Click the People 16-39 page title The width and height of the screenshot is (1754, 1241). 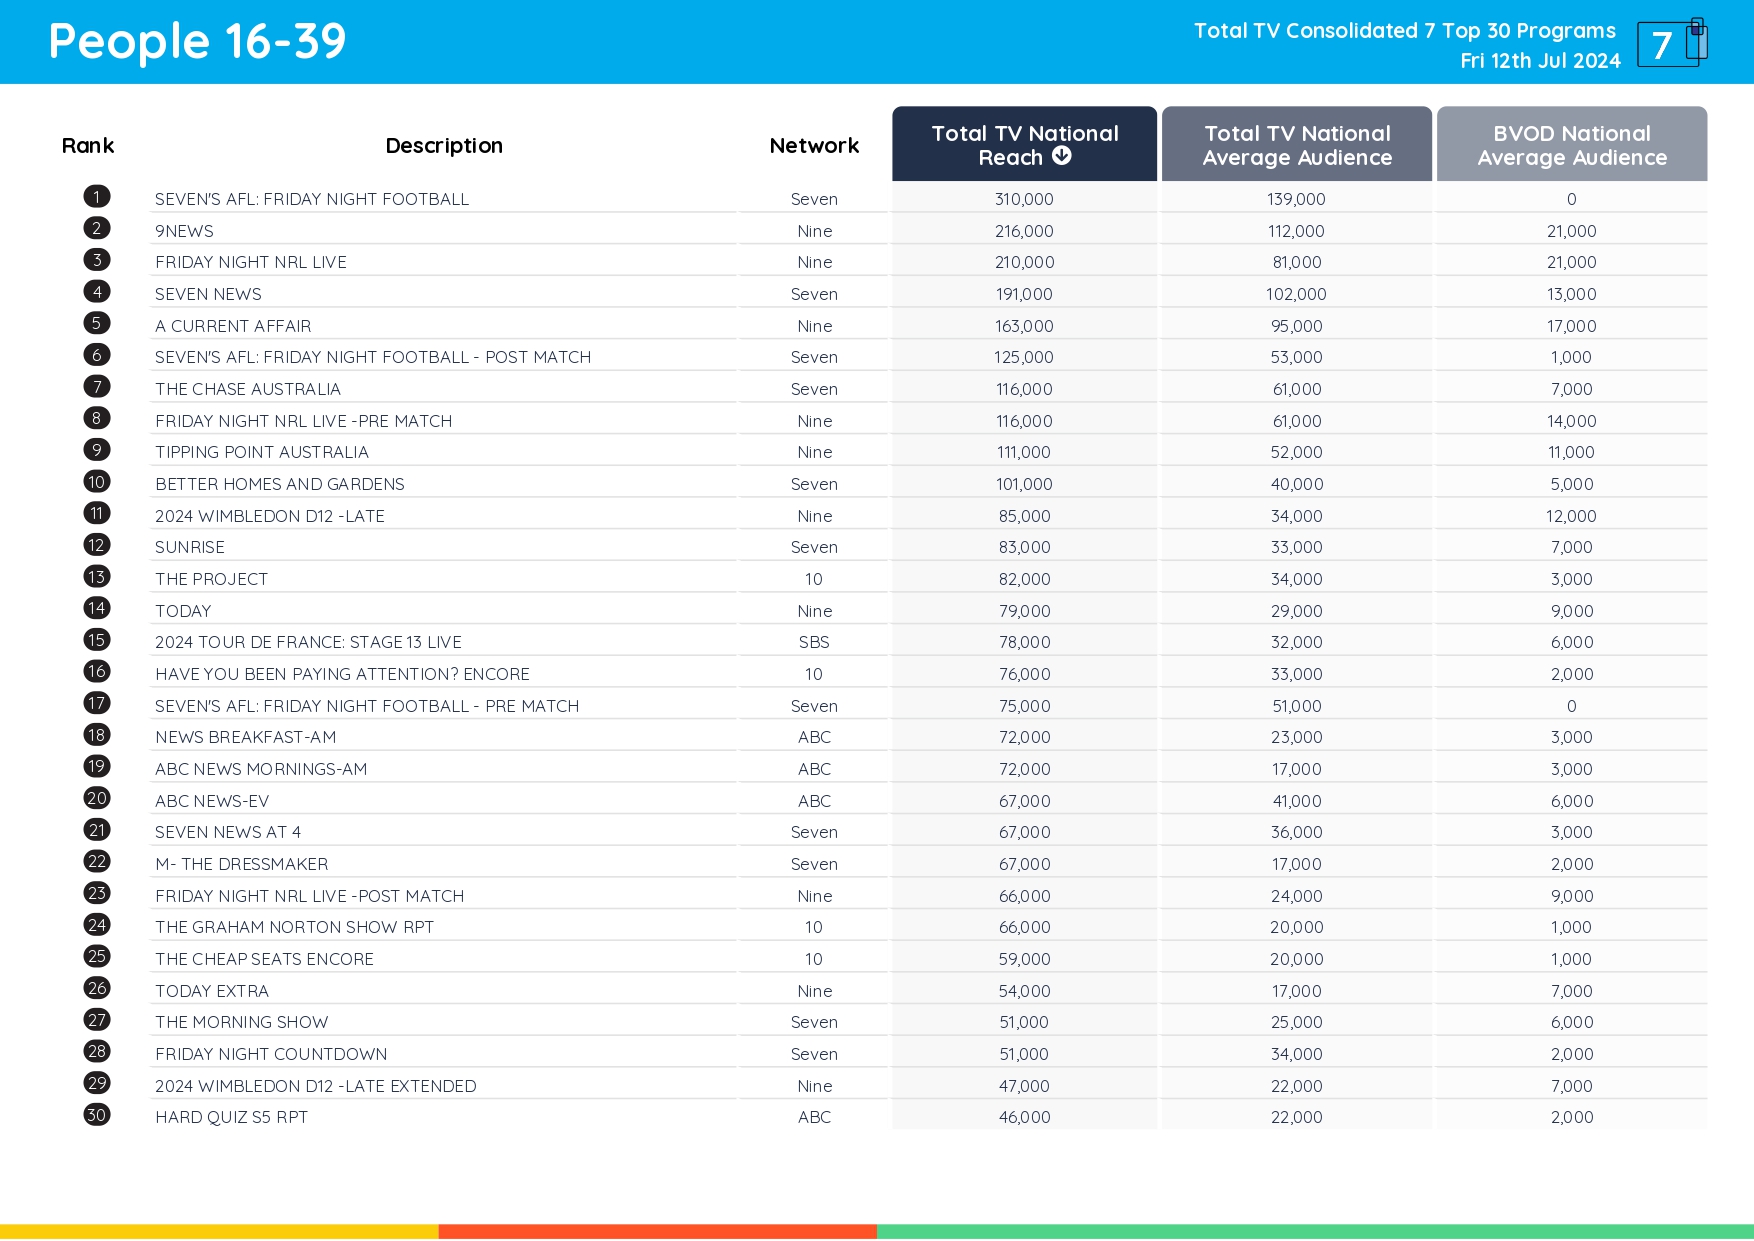pos(196,41)
